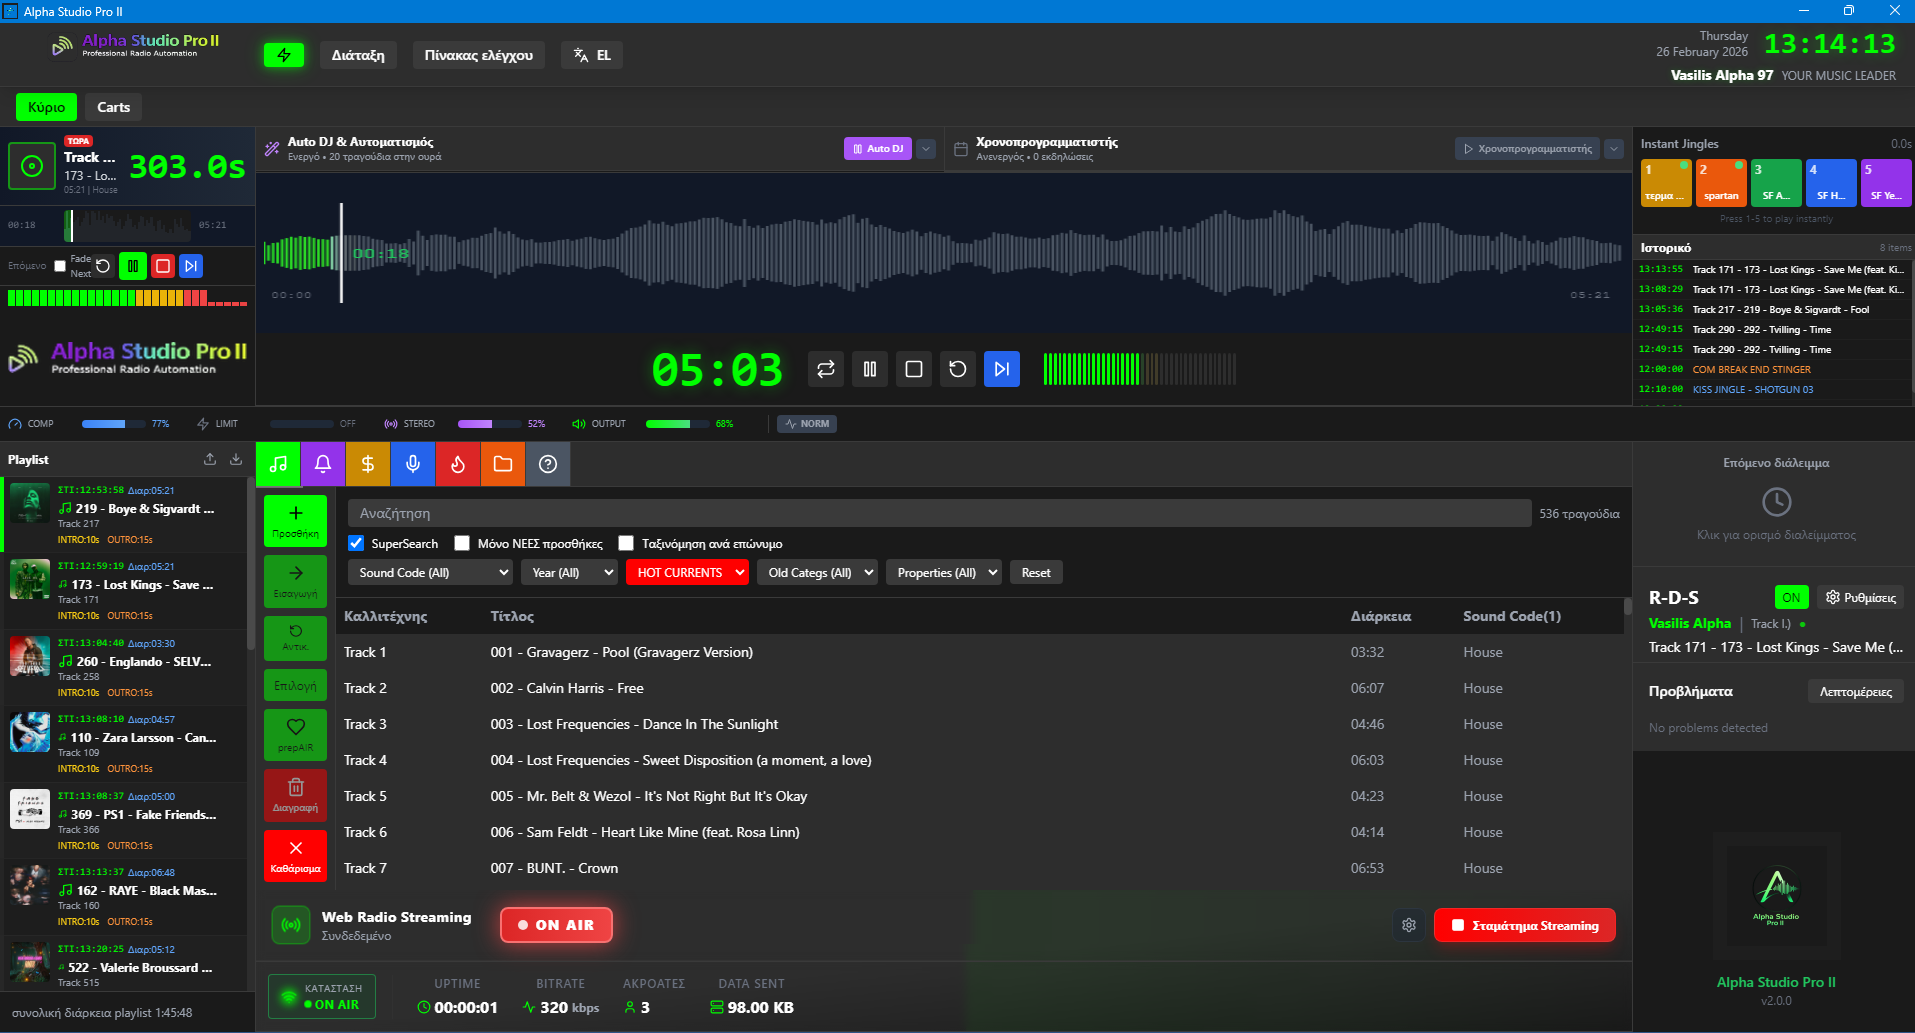Image resolution: width=1915 pixels, height=1033 pixels.
Task: Open the help question mark panel
Action: [547, 464]
